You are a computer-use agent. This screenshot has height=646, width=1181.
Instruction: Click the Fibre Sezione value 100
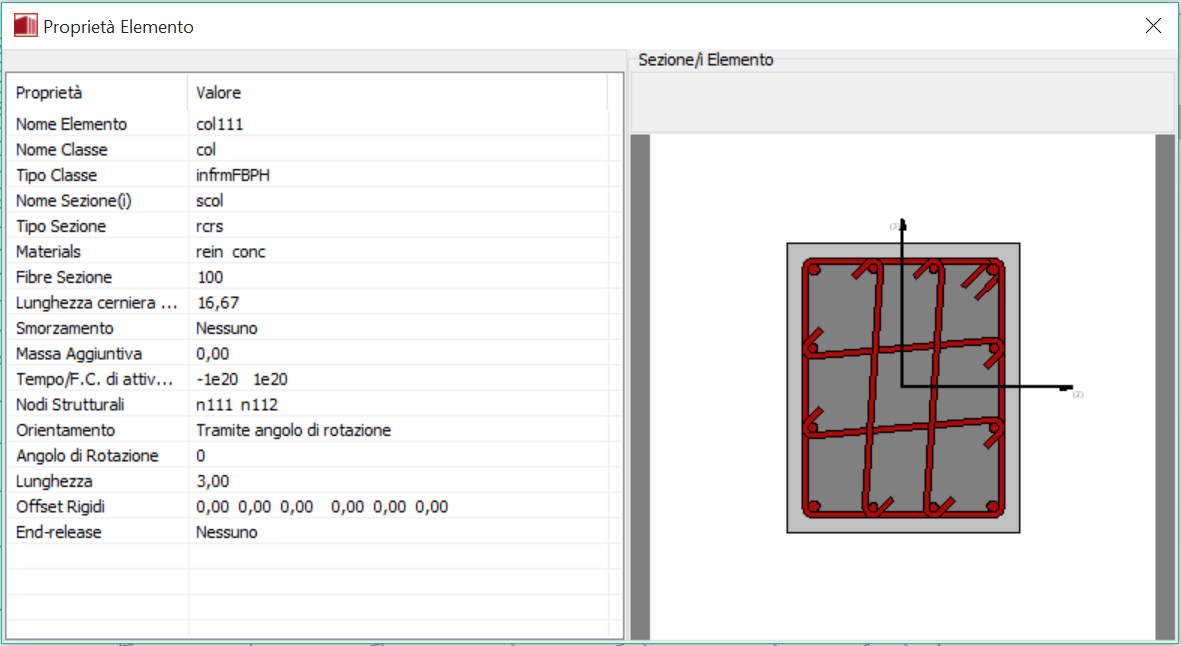tap(210, 277)
